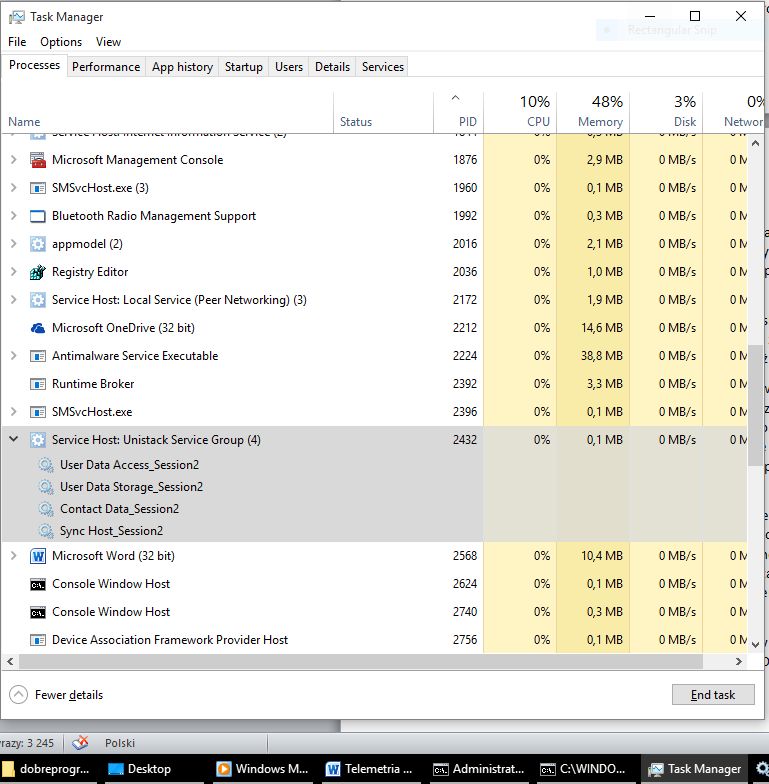This screenshot has width=769, height=784.
Task: Expand the appmodel (2) group
Action: (x=14, y=244)
